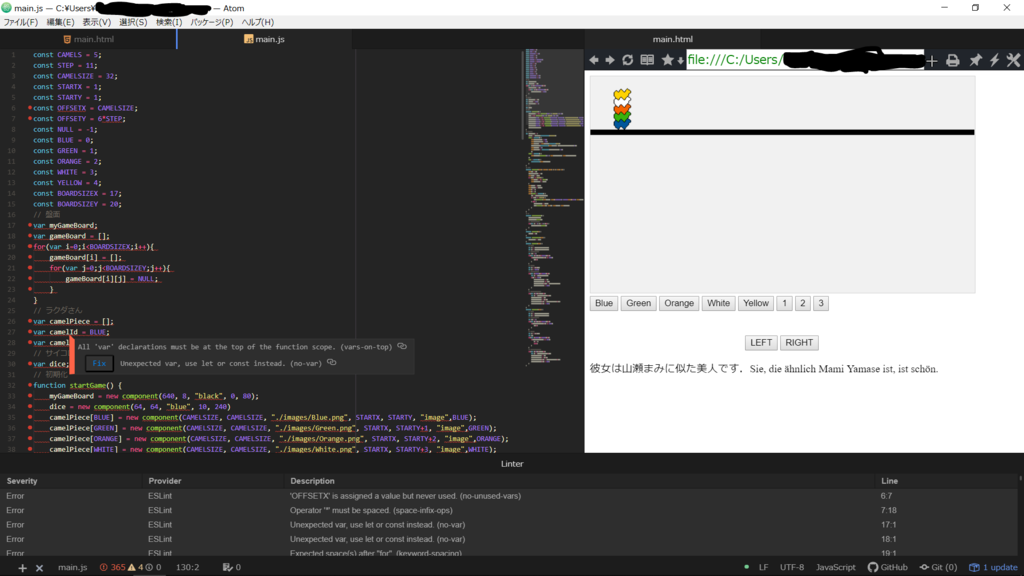
Task: Open the 1 update package notice
Action: click(x=993, y=568)
